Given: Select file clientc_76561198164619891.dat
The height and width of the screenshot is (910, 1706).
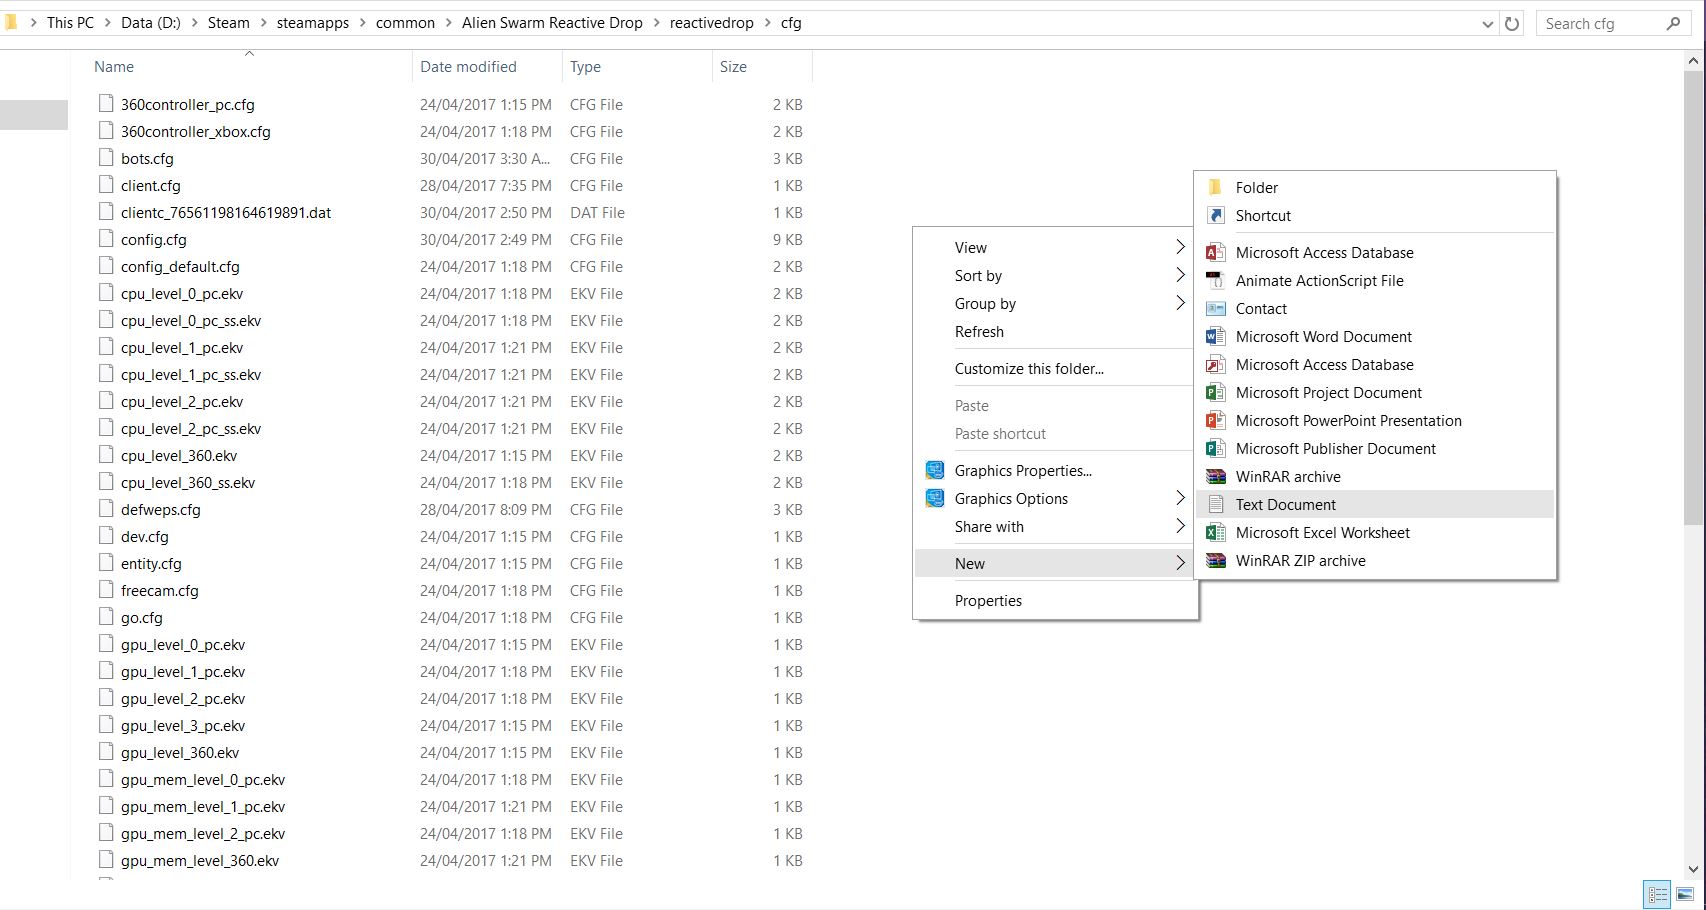Looking at the screenshot, I should (x=226, y=213).
